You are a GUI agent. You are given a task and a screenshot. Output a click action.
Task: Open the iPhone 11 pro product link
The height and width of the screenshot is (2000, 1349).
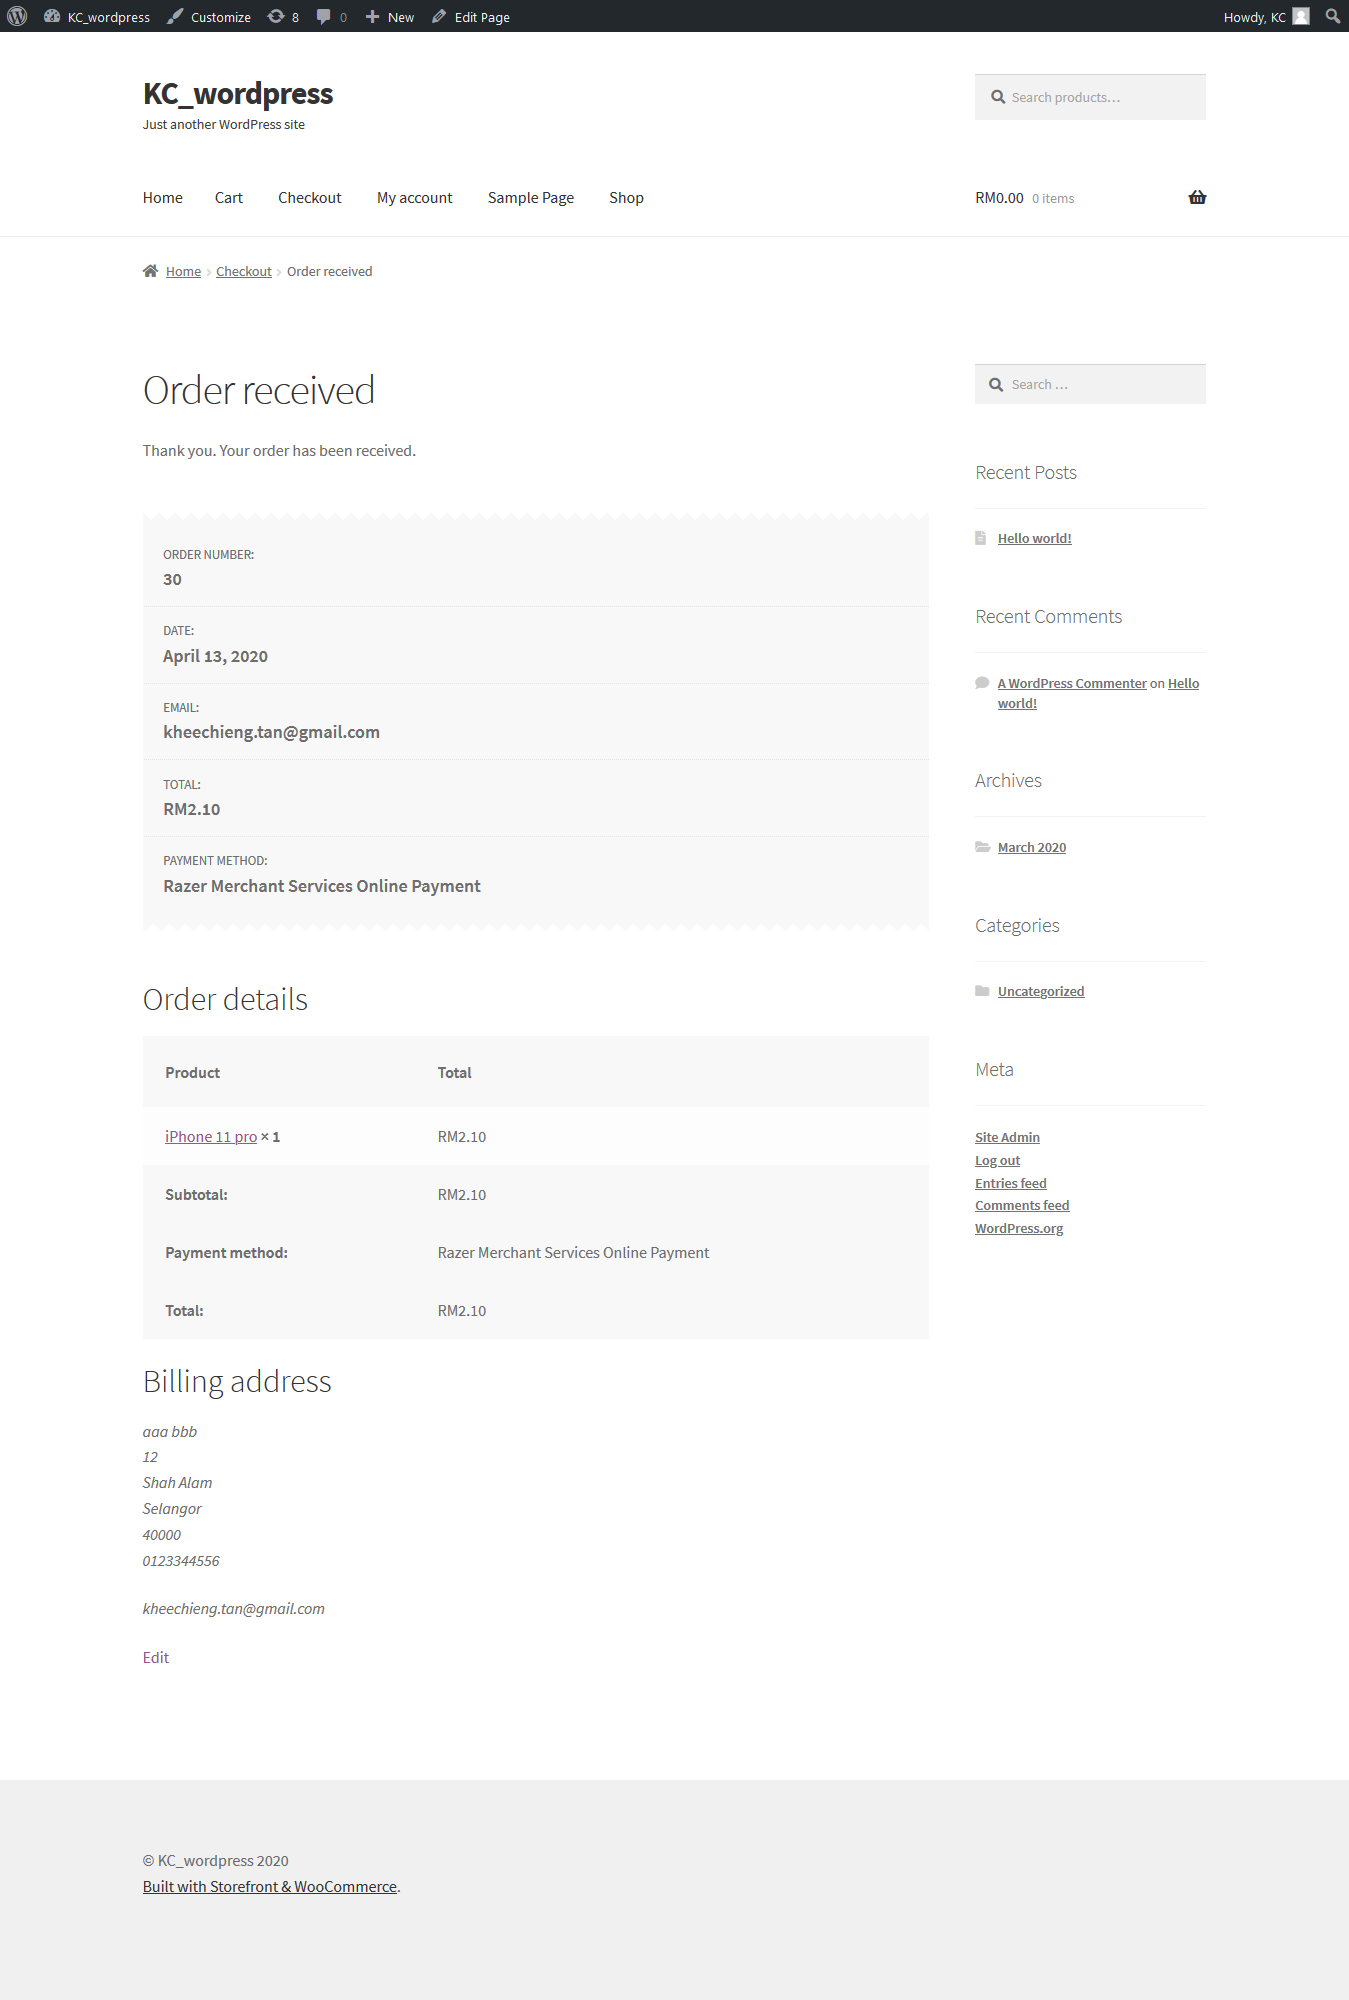tap(210, 1136)
